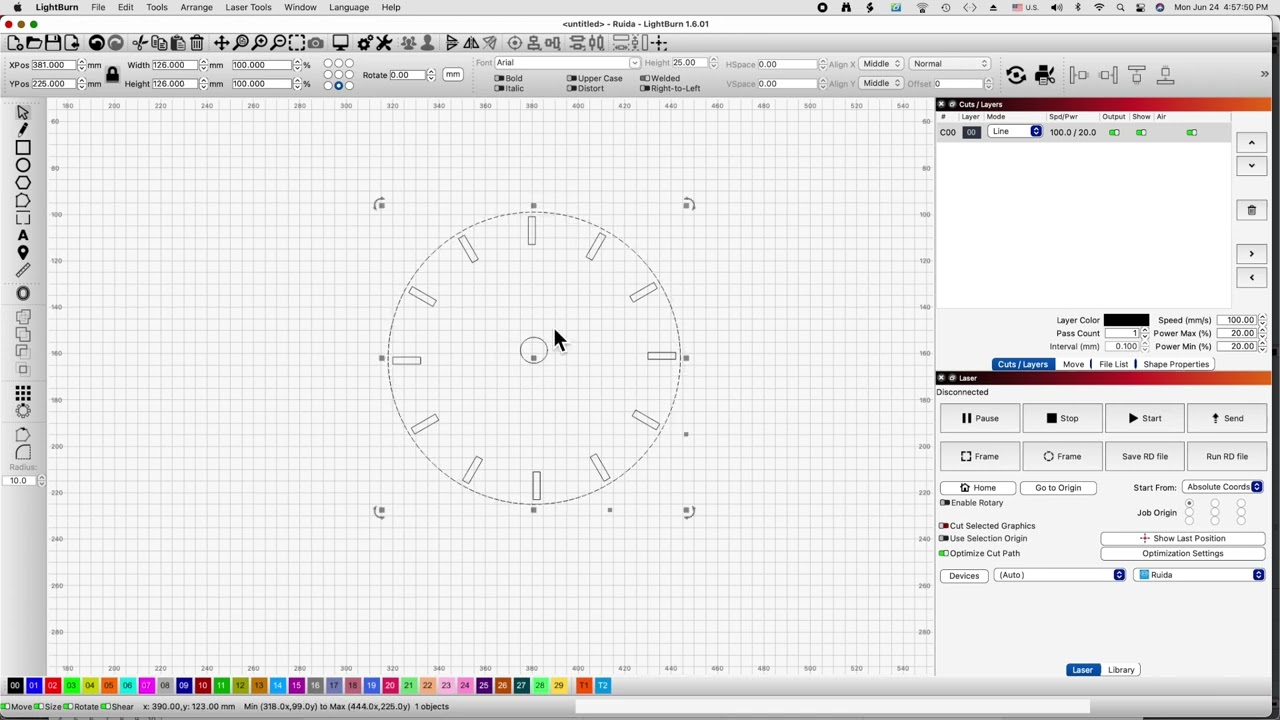Viewport: 1280px width, 720px height.
Task: Enable Rotary toggle
Action: tap(944, 503)
